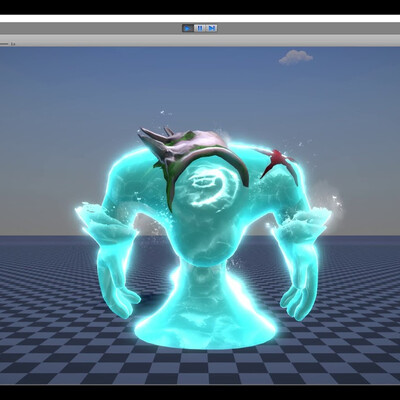Click the Game view control bar below the toolbar
400x400 pixels.
click(200, 41)
